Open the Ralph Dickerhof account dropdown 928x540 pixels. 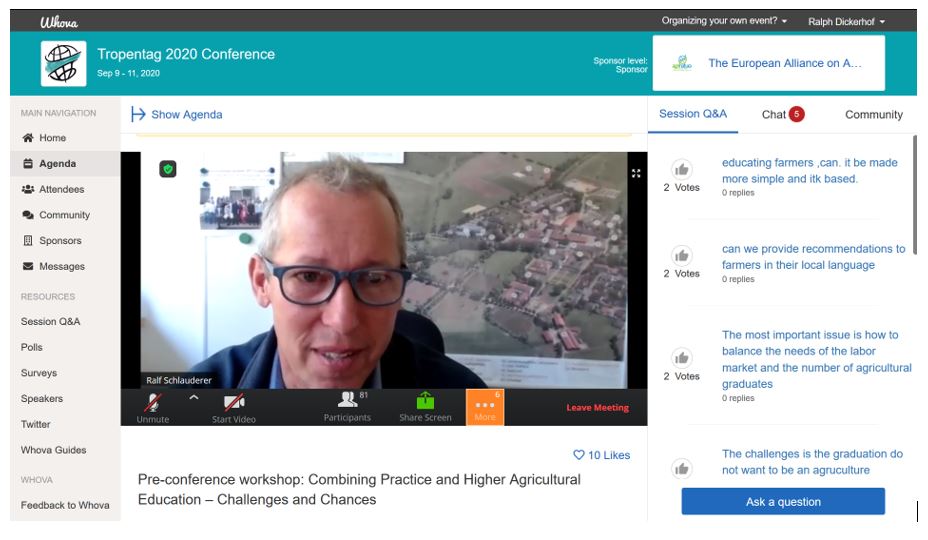846,22
